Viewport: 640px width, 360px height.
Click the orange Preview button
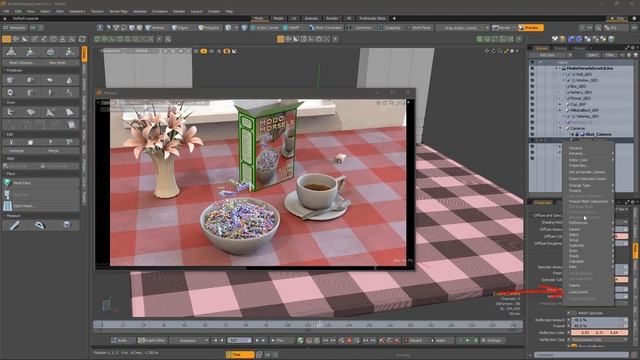[531, 28]
